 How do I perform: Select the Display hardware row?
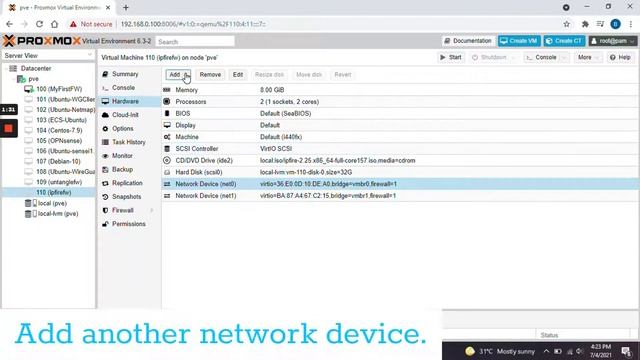(400, 125)
